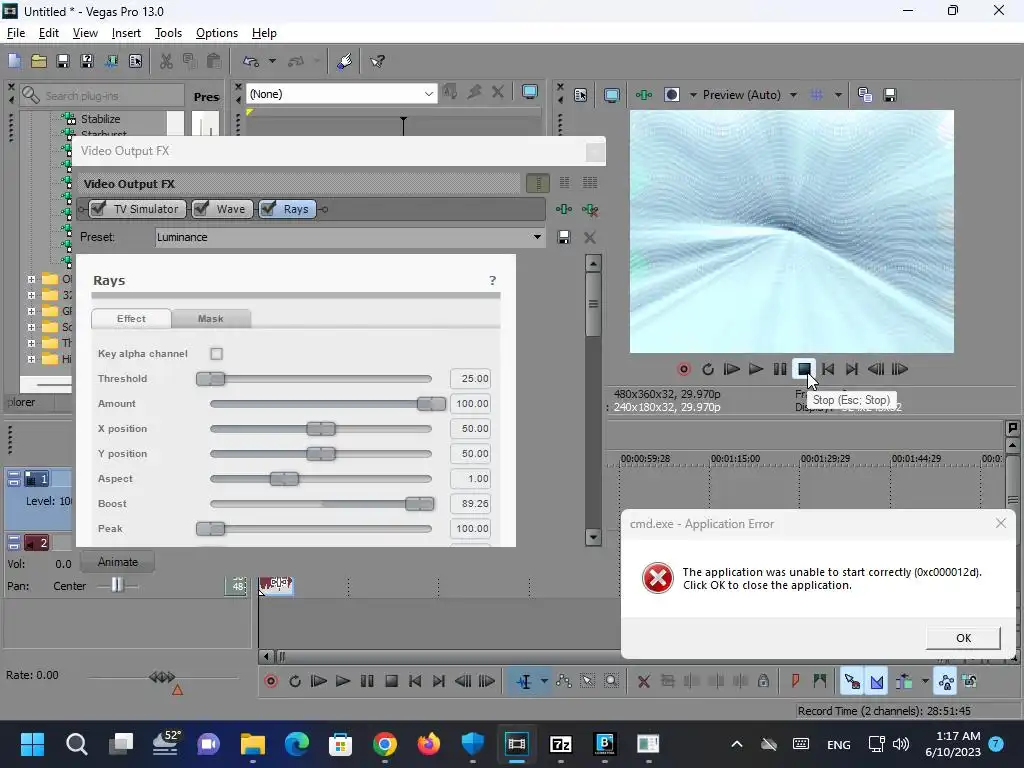This screenshot has height=768, width=1024.
Task: Enable Key alpha channel checkbox
Action: 216,353
